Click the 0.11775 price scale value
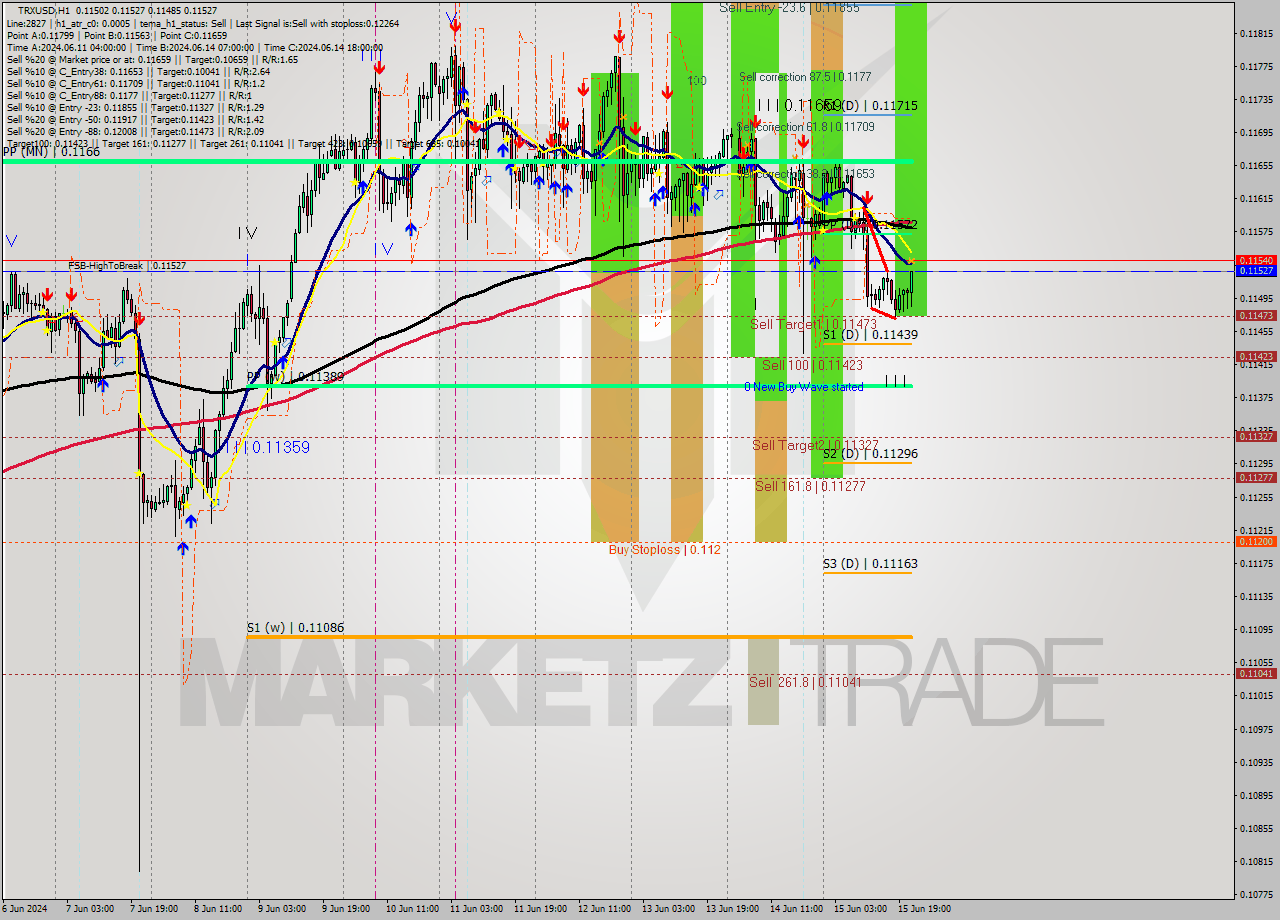 (1256, 67)
